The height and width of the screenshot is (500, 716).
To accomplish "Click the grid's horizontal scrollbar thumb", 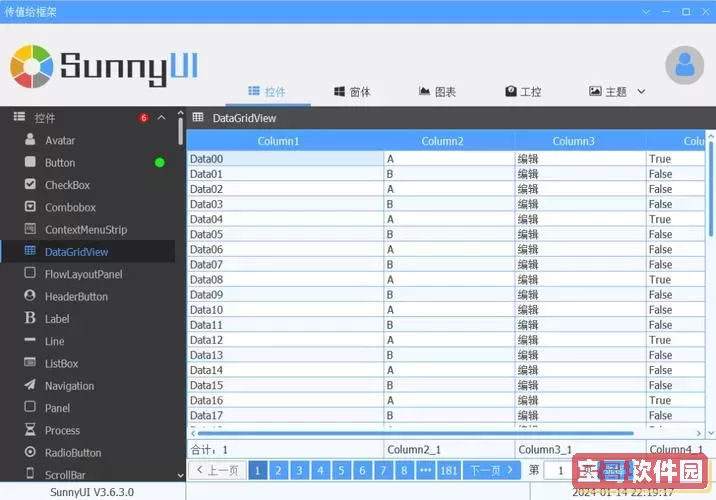I will coord(416,433).
